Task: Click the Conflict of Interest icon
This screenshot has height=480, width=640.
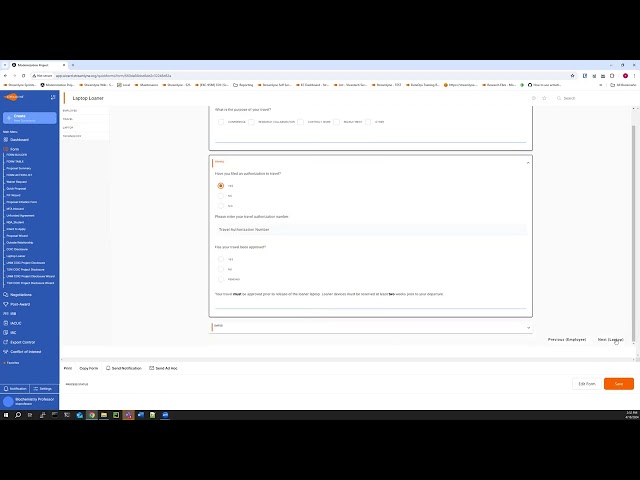Action: pos(6,351)
